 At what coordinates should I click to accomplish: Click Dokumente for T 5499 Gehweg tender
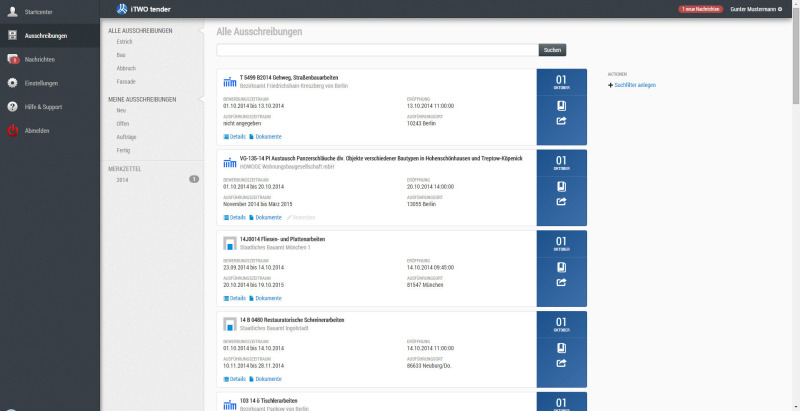tap(265, 137)
